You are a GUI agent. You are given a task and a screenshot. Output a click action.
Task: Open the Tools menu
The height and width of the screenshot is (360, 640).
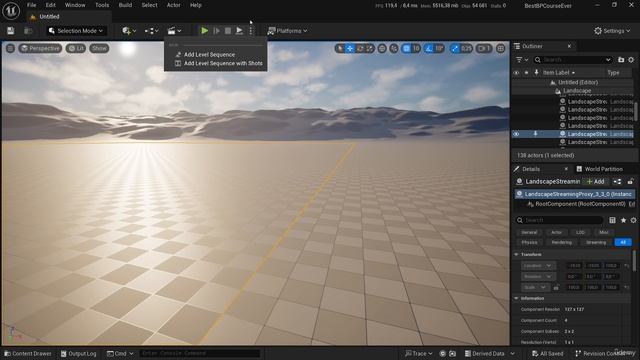point(102,5)
